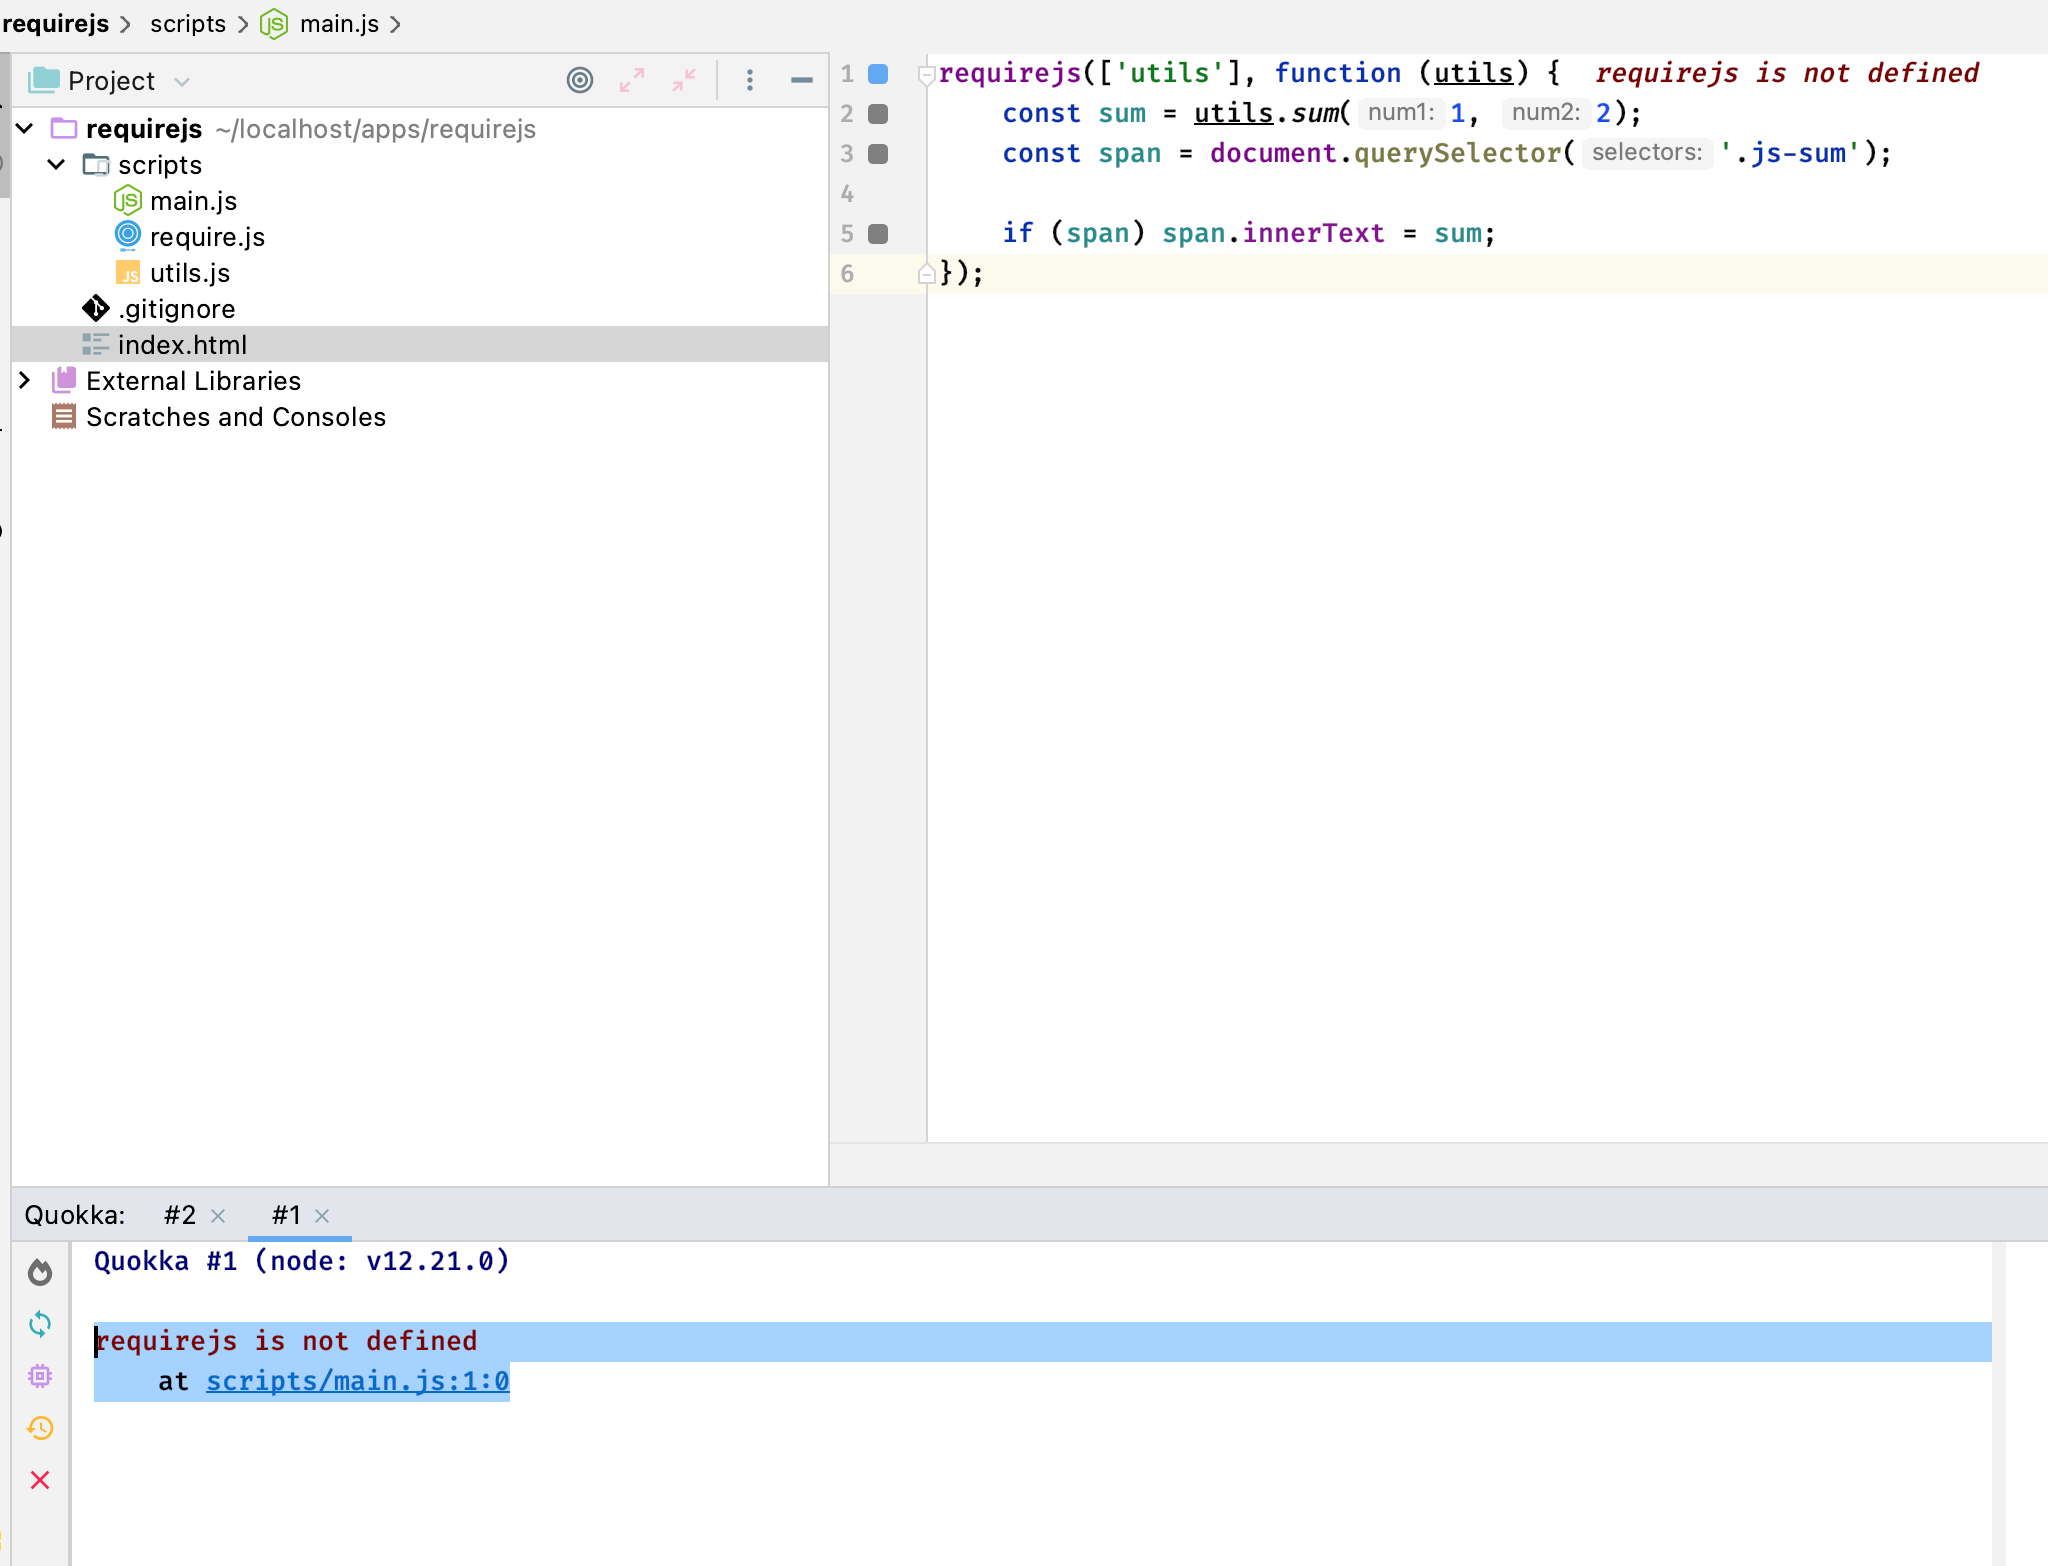Viewport: 2048px width, 1566px height.
Task: Select the main.js breadcrumb item
Action: (341, 23)
